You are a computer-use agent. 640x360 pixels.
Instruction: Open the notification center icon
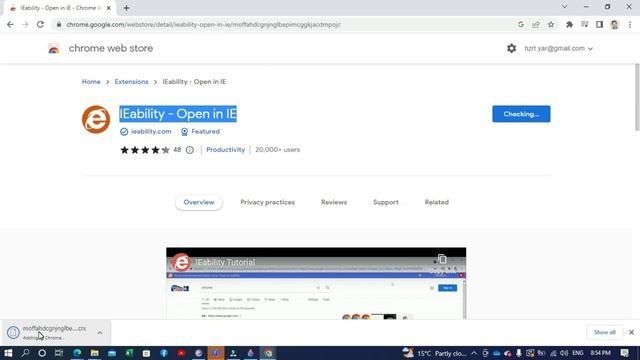(624, 353)
